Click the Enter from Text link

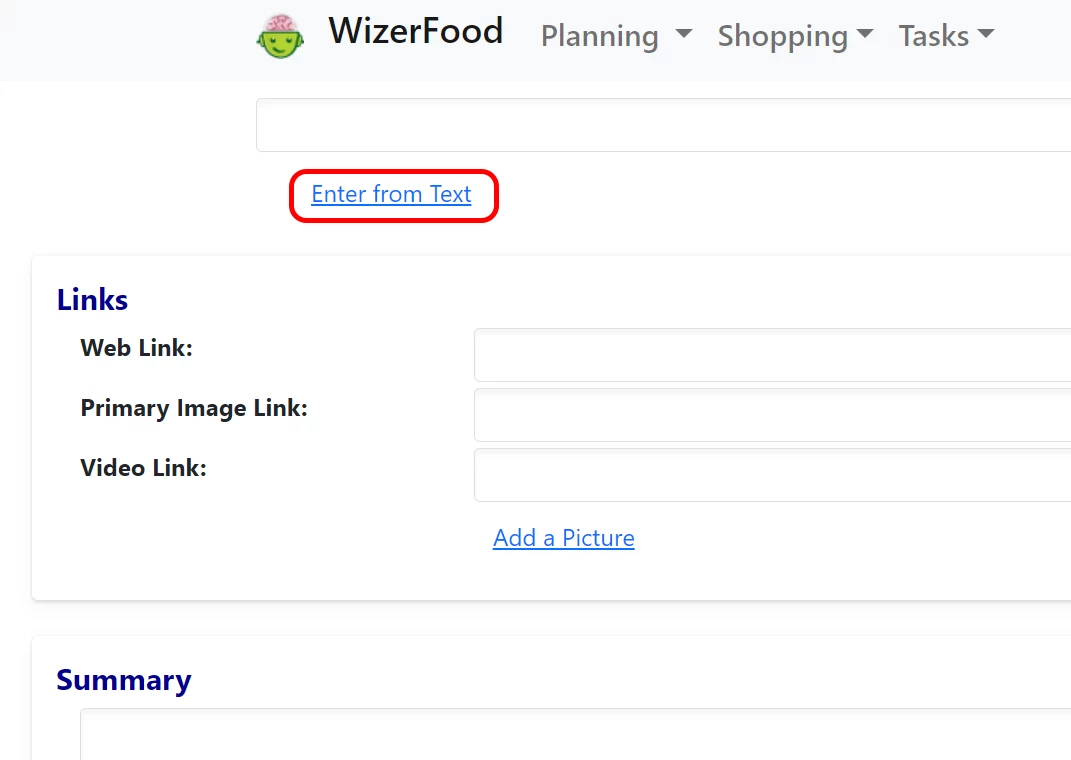coord(391,194)
